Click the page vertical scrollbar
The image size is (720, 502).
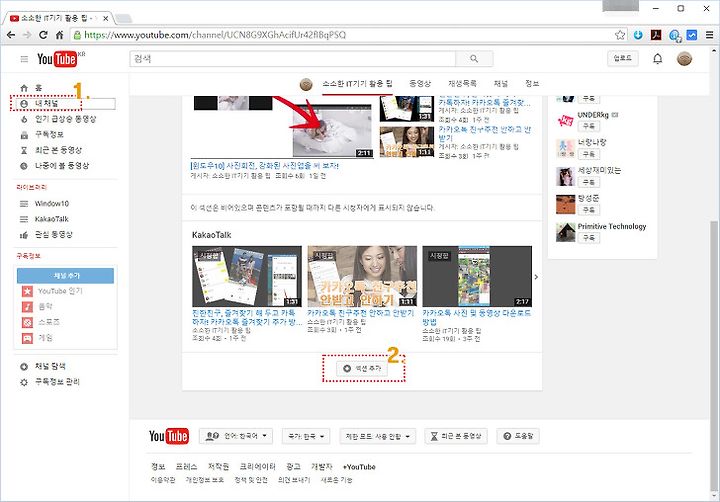click(714, 355)
